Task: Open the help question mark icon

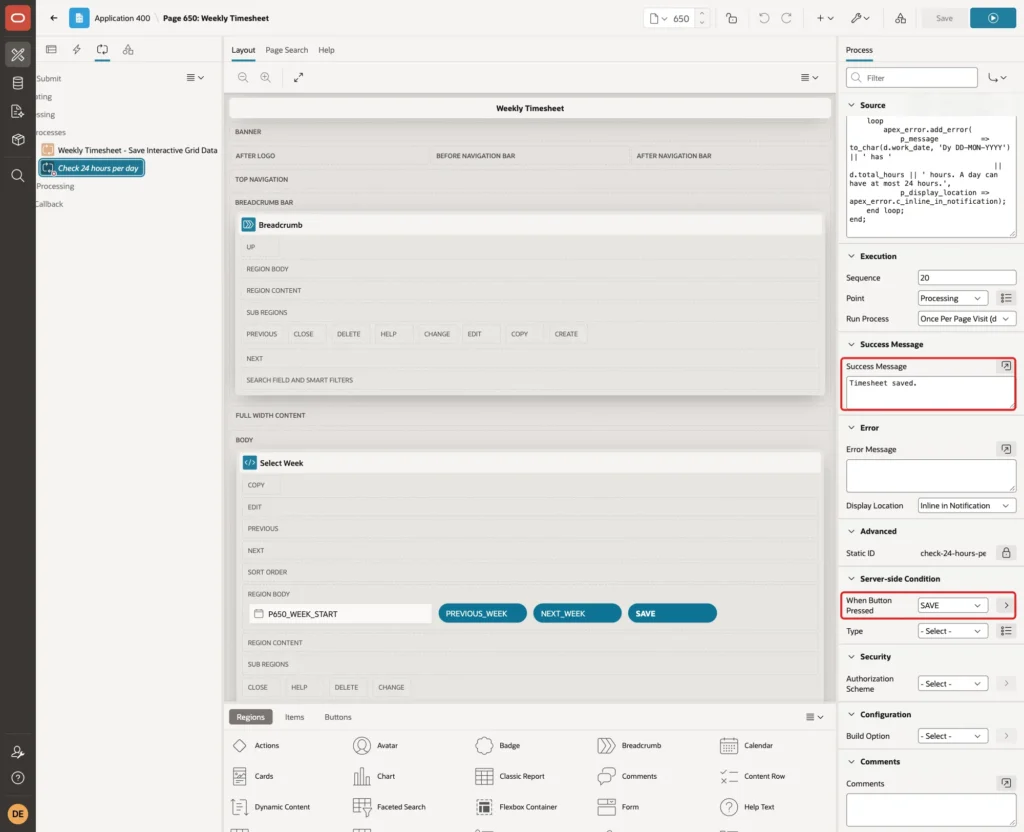Action: [18, 778]
